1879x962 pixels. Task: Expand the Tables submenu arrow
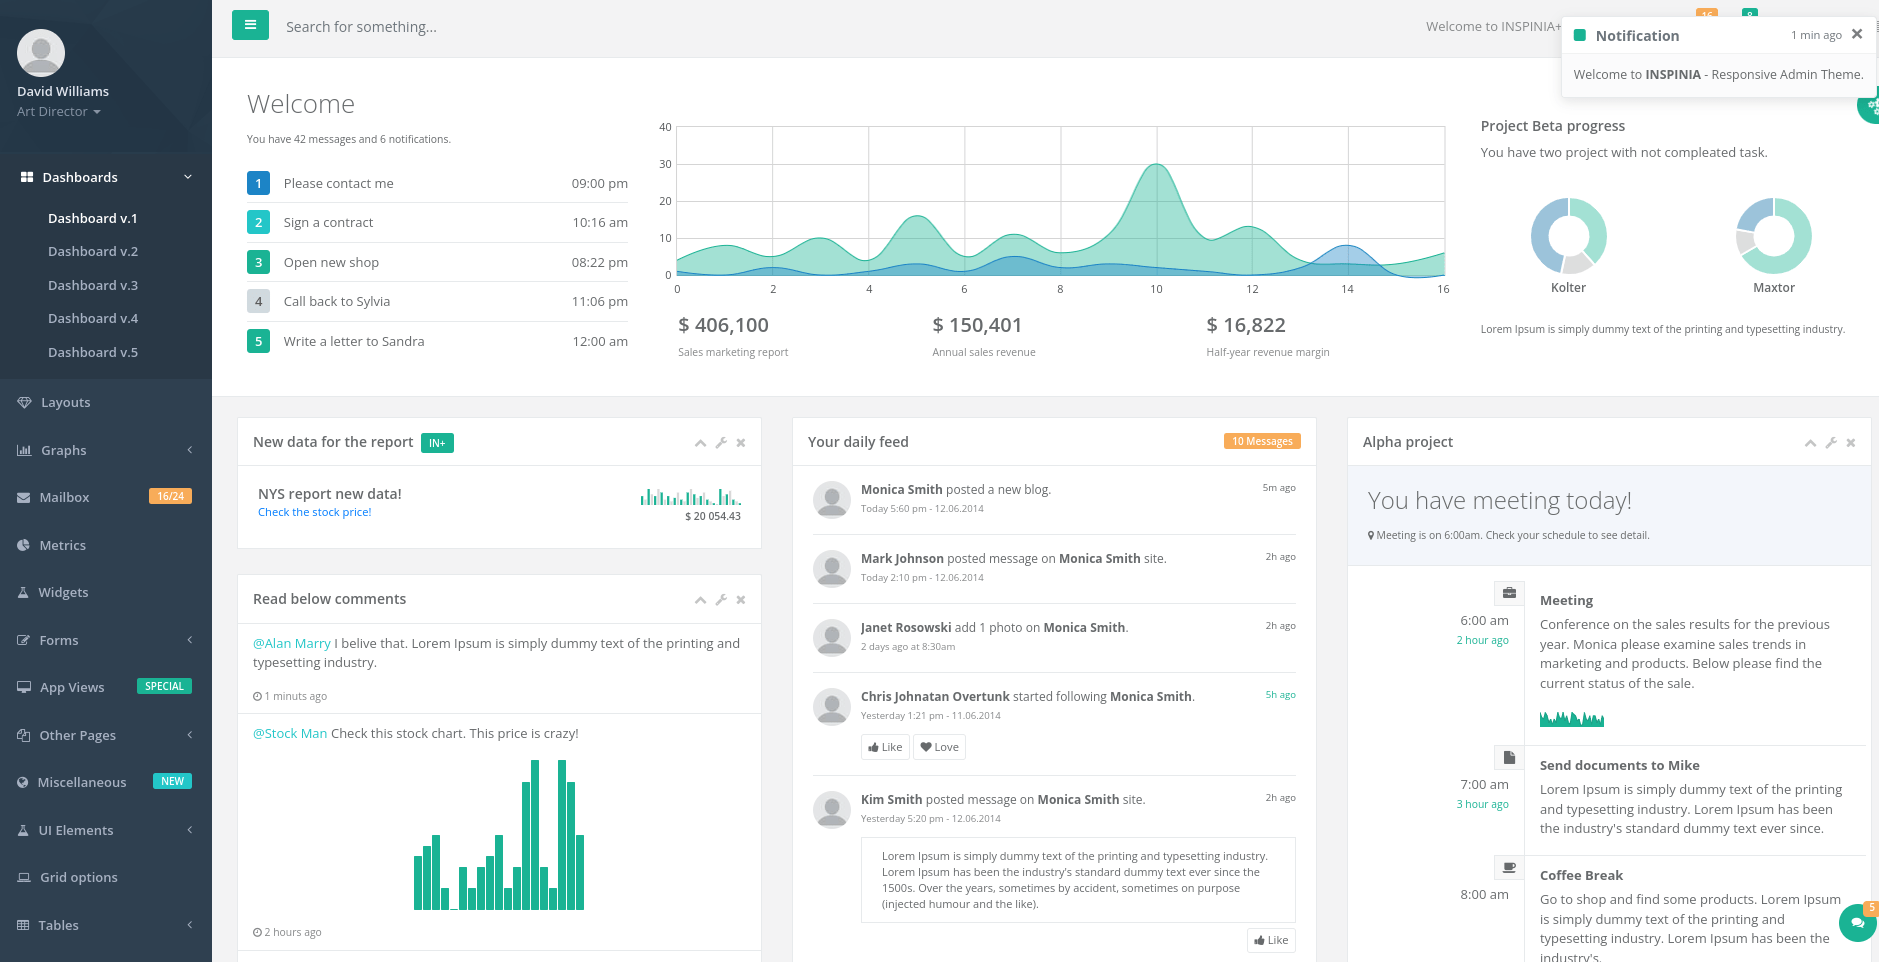[189, 925]
